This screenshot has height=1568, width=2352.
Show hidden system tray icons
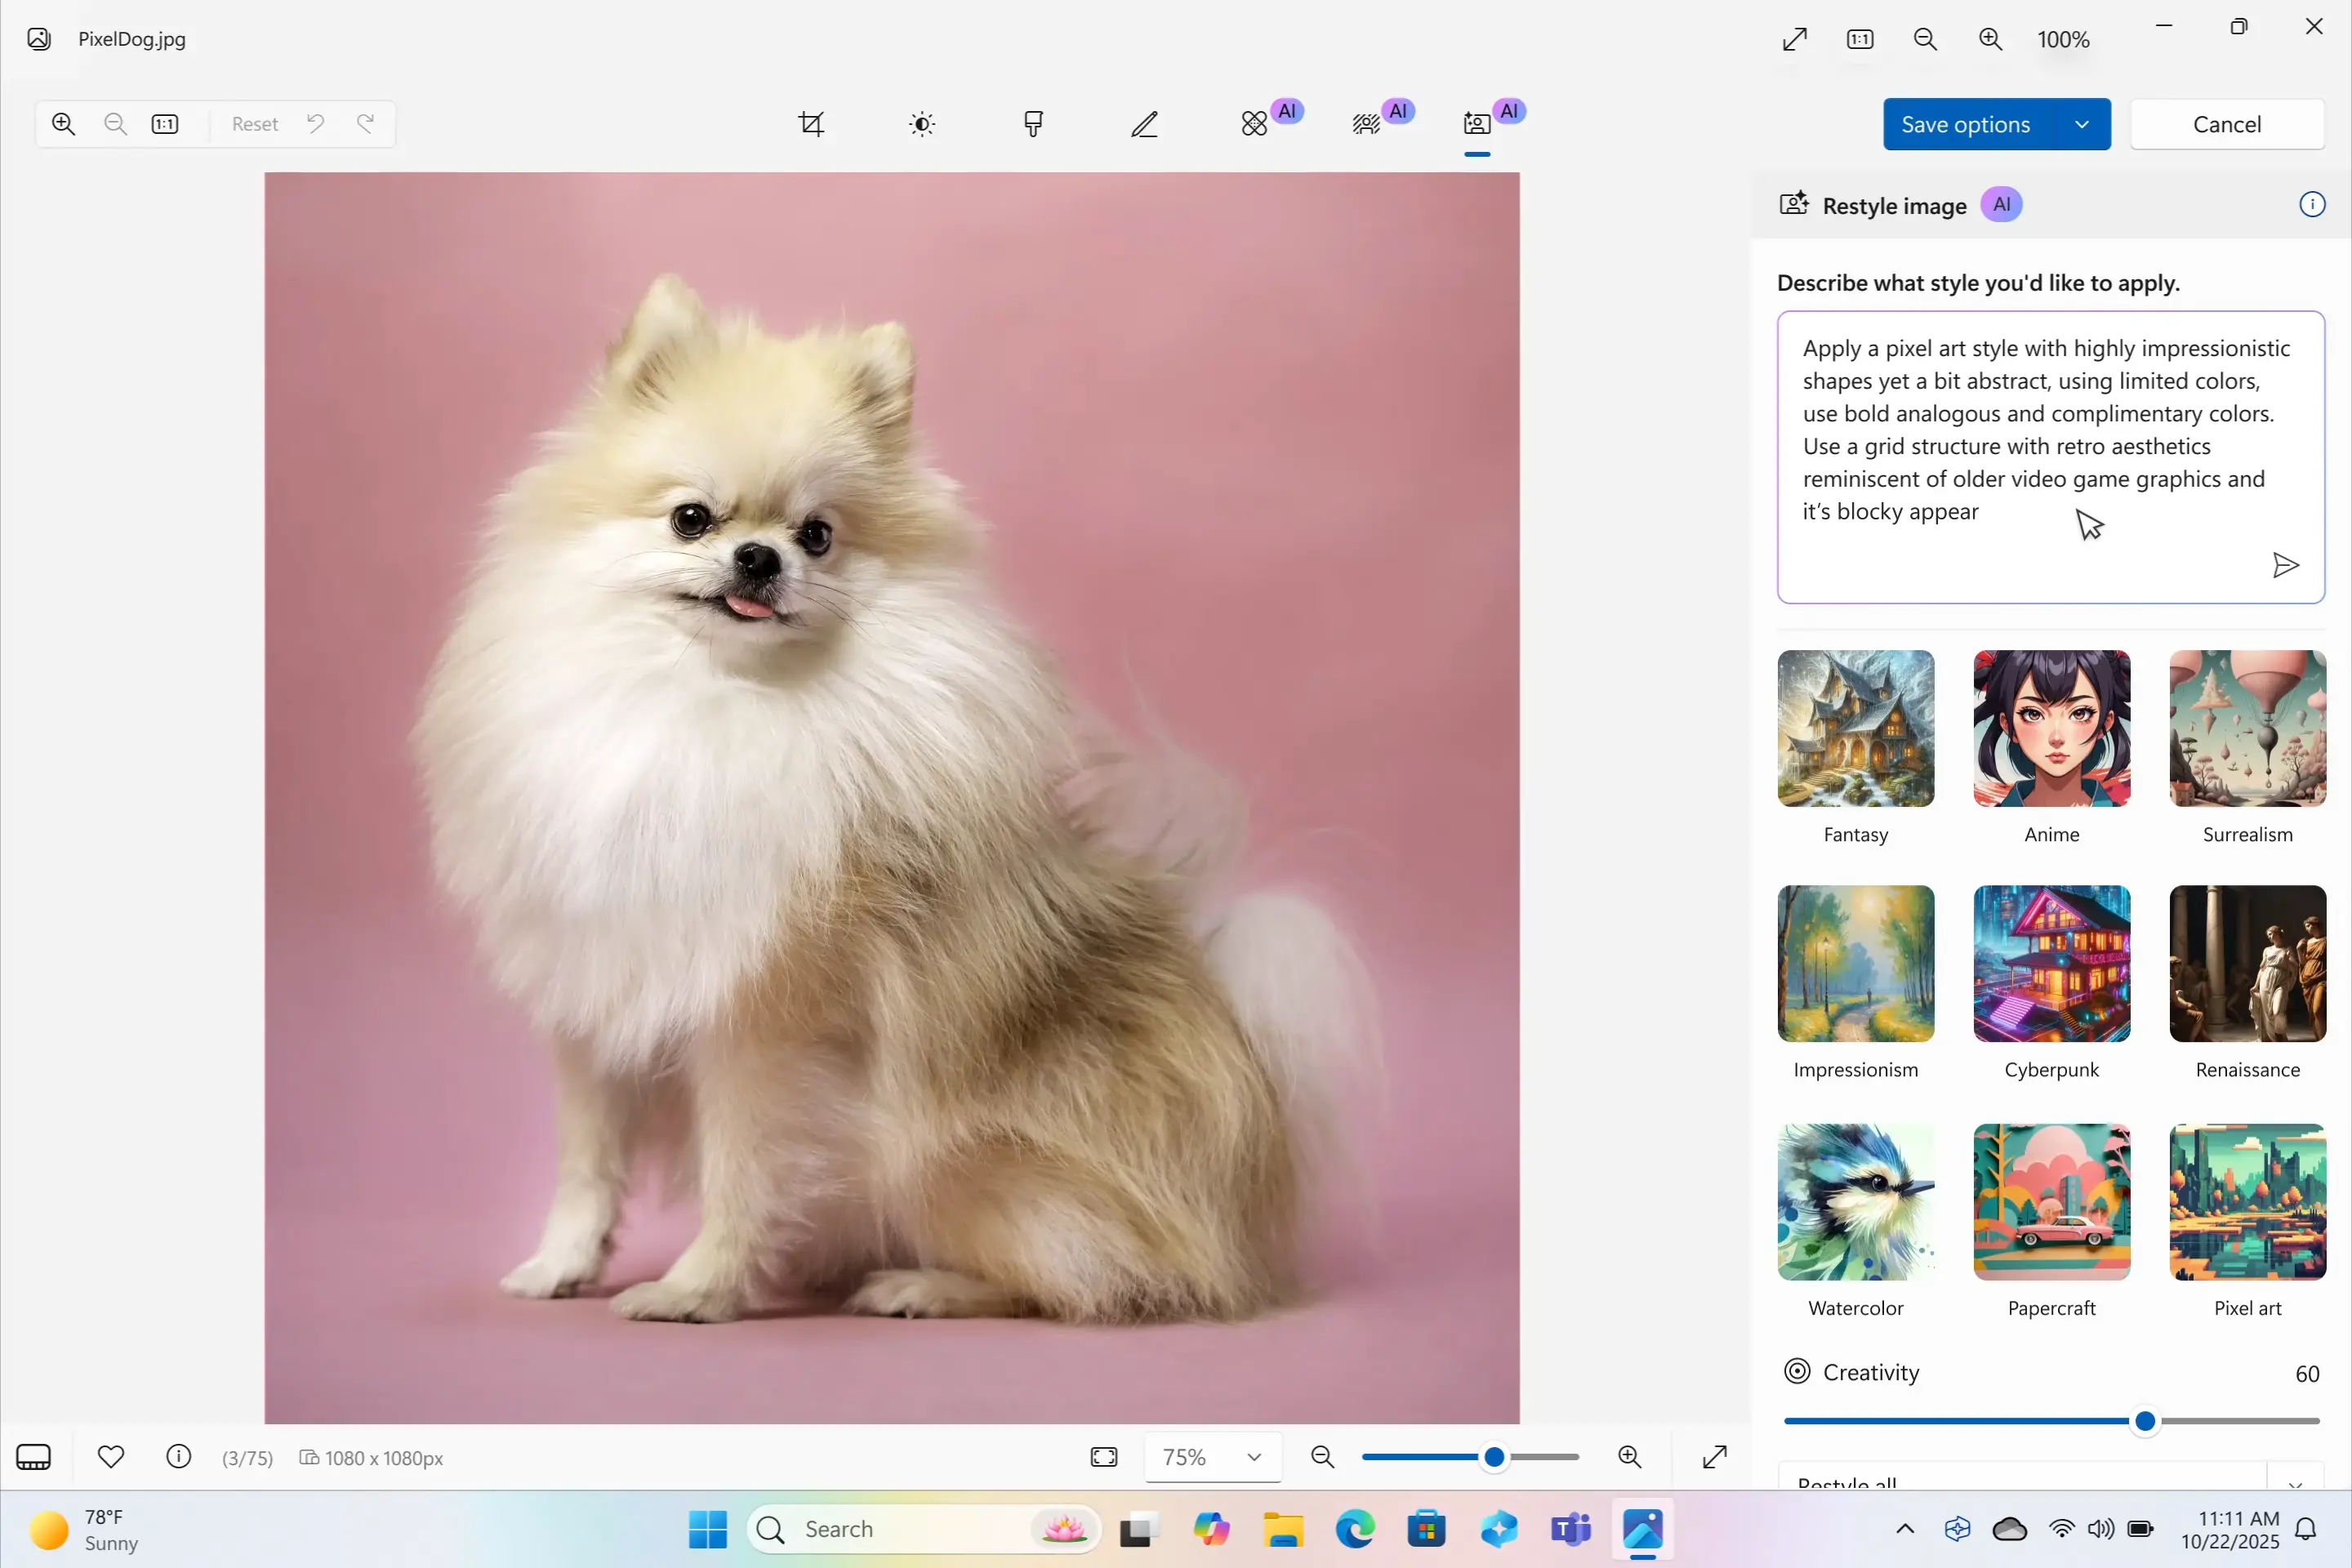point(1905,1529)
